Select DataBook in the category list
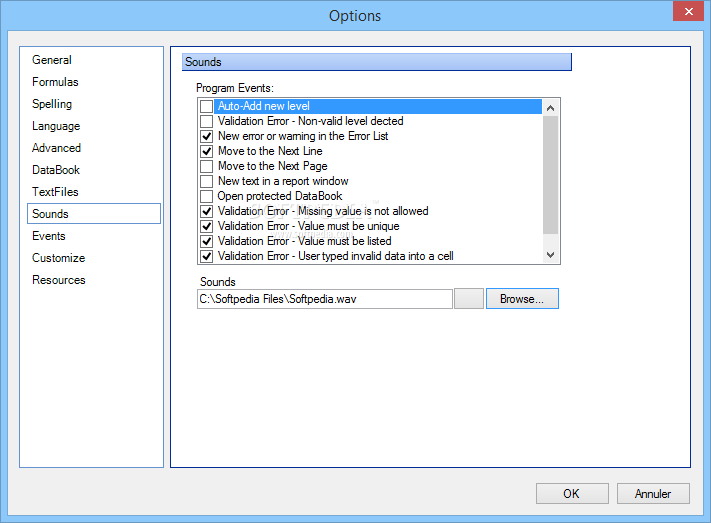Viewport: 711px width, 523px height. pos(56,170)
